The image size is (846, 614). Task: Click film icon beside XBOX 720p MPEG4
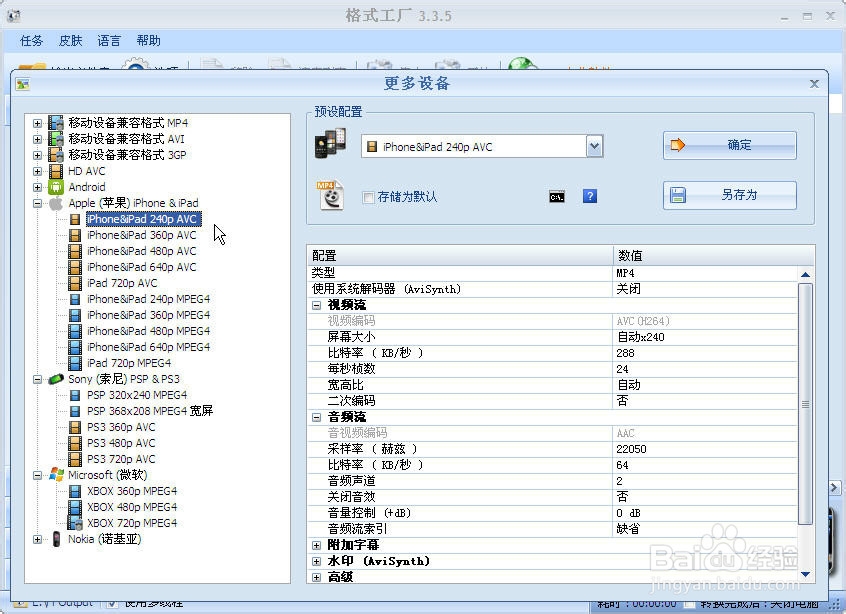[x=75, y=523]
